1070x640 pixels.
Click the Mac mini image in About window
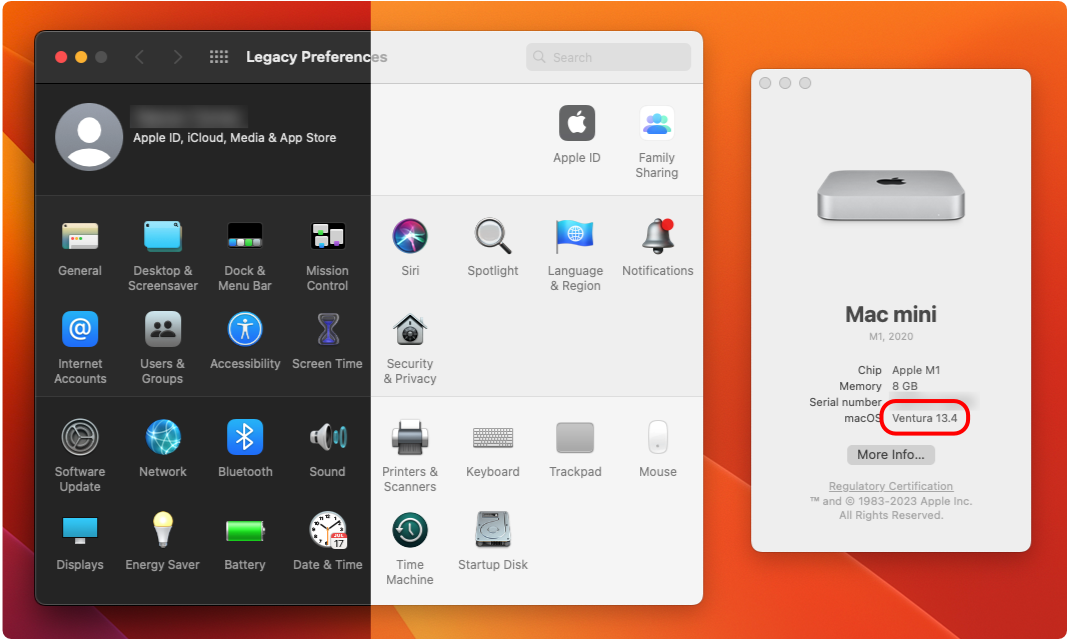click(x=891, y=195)
